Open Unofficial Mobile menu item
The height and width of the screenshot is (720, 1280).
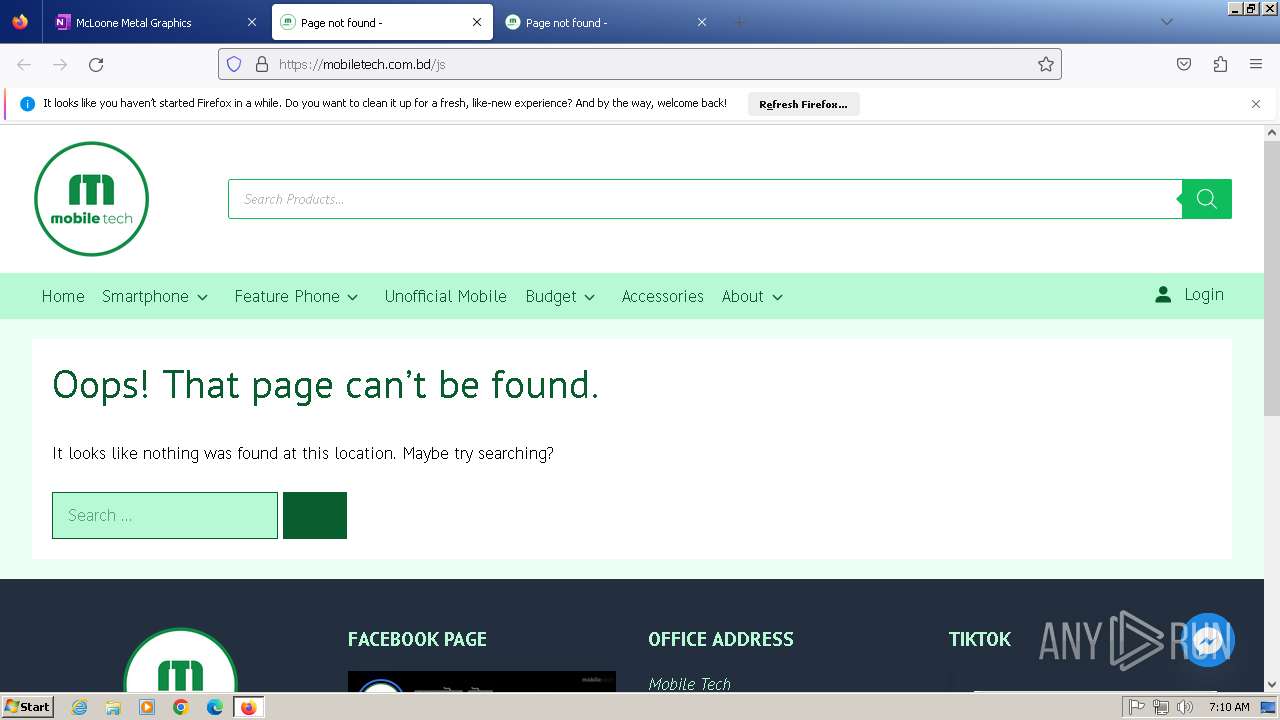click(x=446, y=296)
